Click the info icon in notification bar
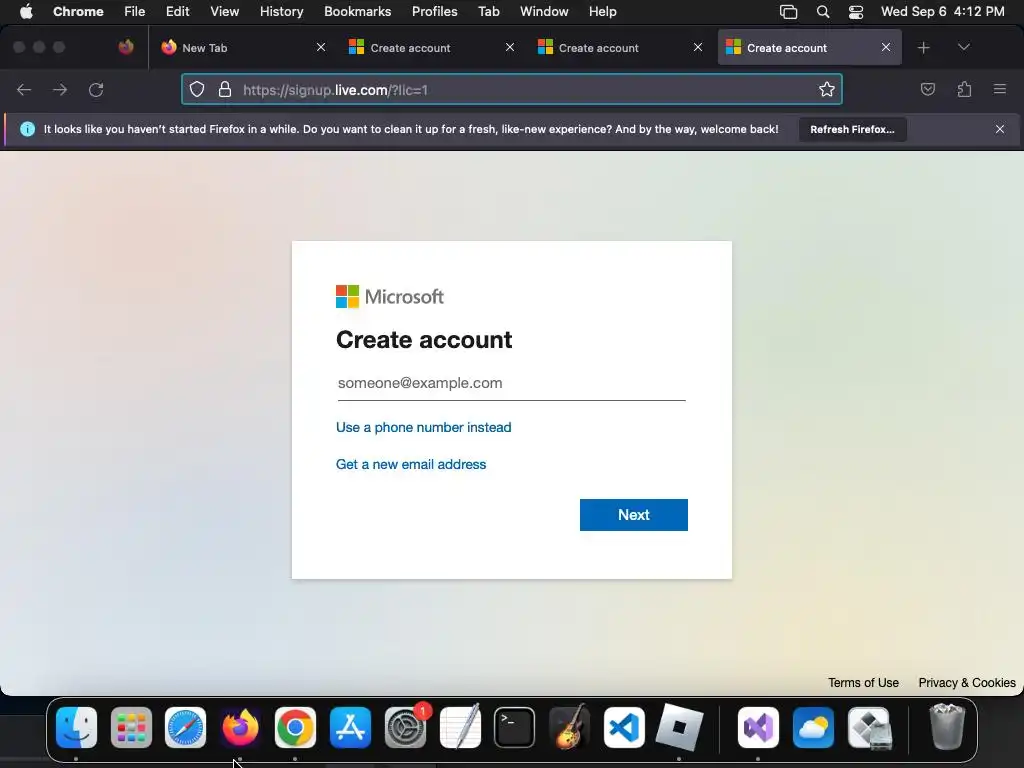 pyautogui.click(x=27, y=129)
